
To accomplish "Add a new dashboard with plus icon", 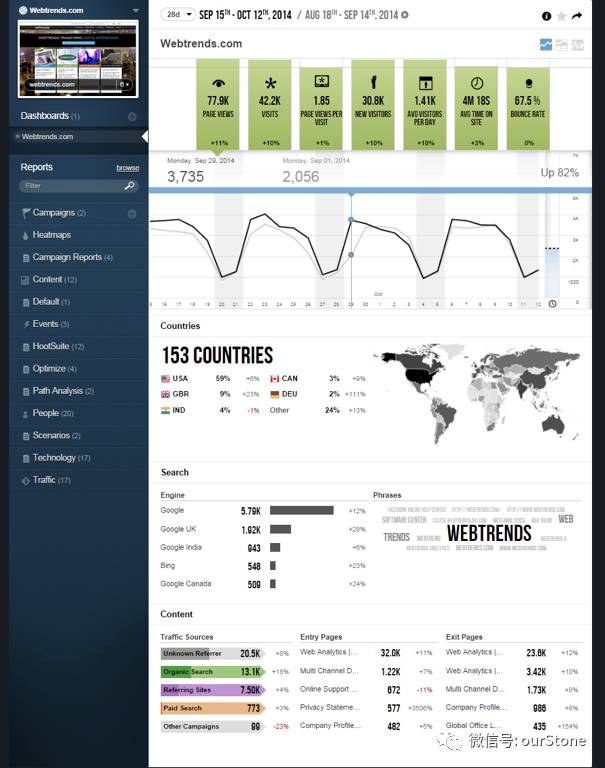I will (x=132, y=117).
